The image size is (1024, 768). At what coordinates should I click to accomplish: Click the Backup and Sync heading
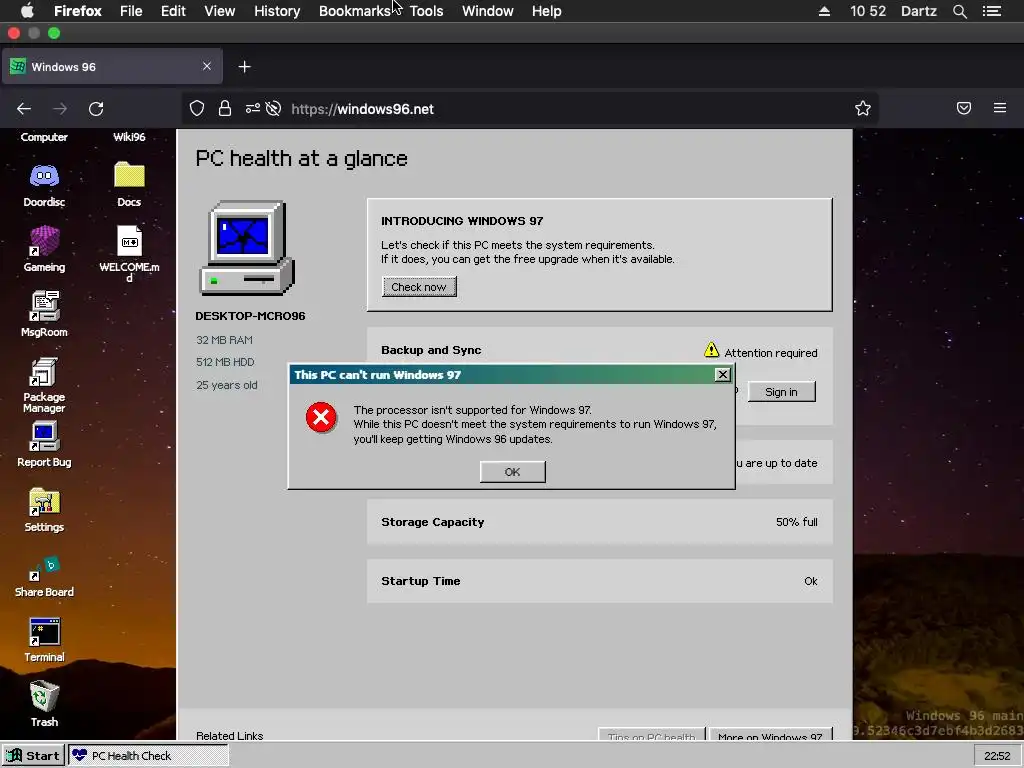pos(431,350)
